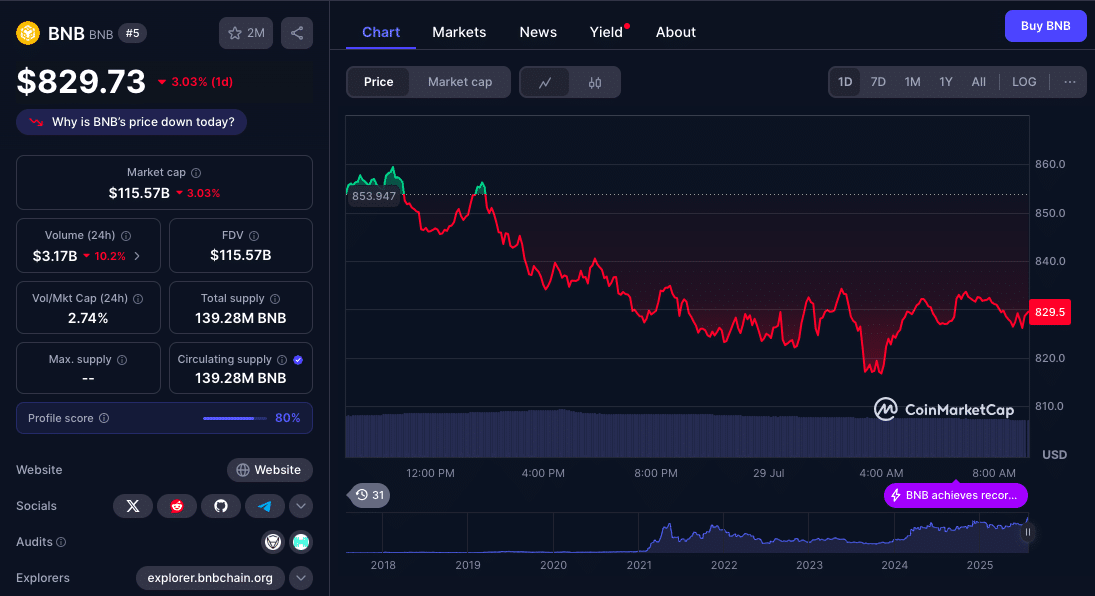The width and height of the screenshot is (1095, 596).
Task: Click the history events 31 badge
Action: pyautogui.click(x=369, y=495)
